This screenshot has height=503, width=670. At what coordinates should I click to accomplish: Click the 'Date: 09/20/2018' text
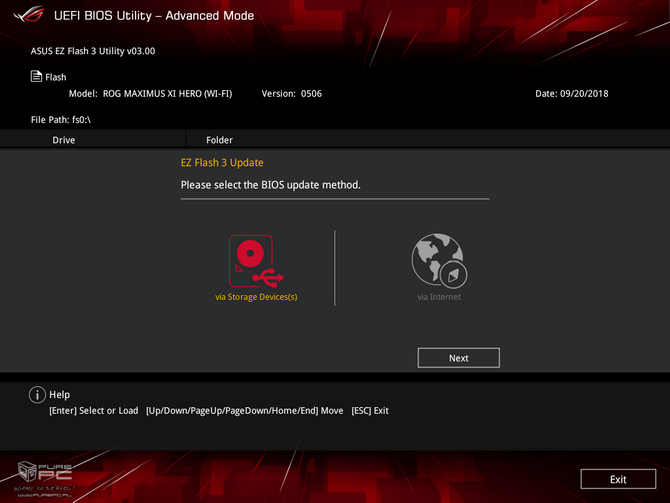pos(572,94)
